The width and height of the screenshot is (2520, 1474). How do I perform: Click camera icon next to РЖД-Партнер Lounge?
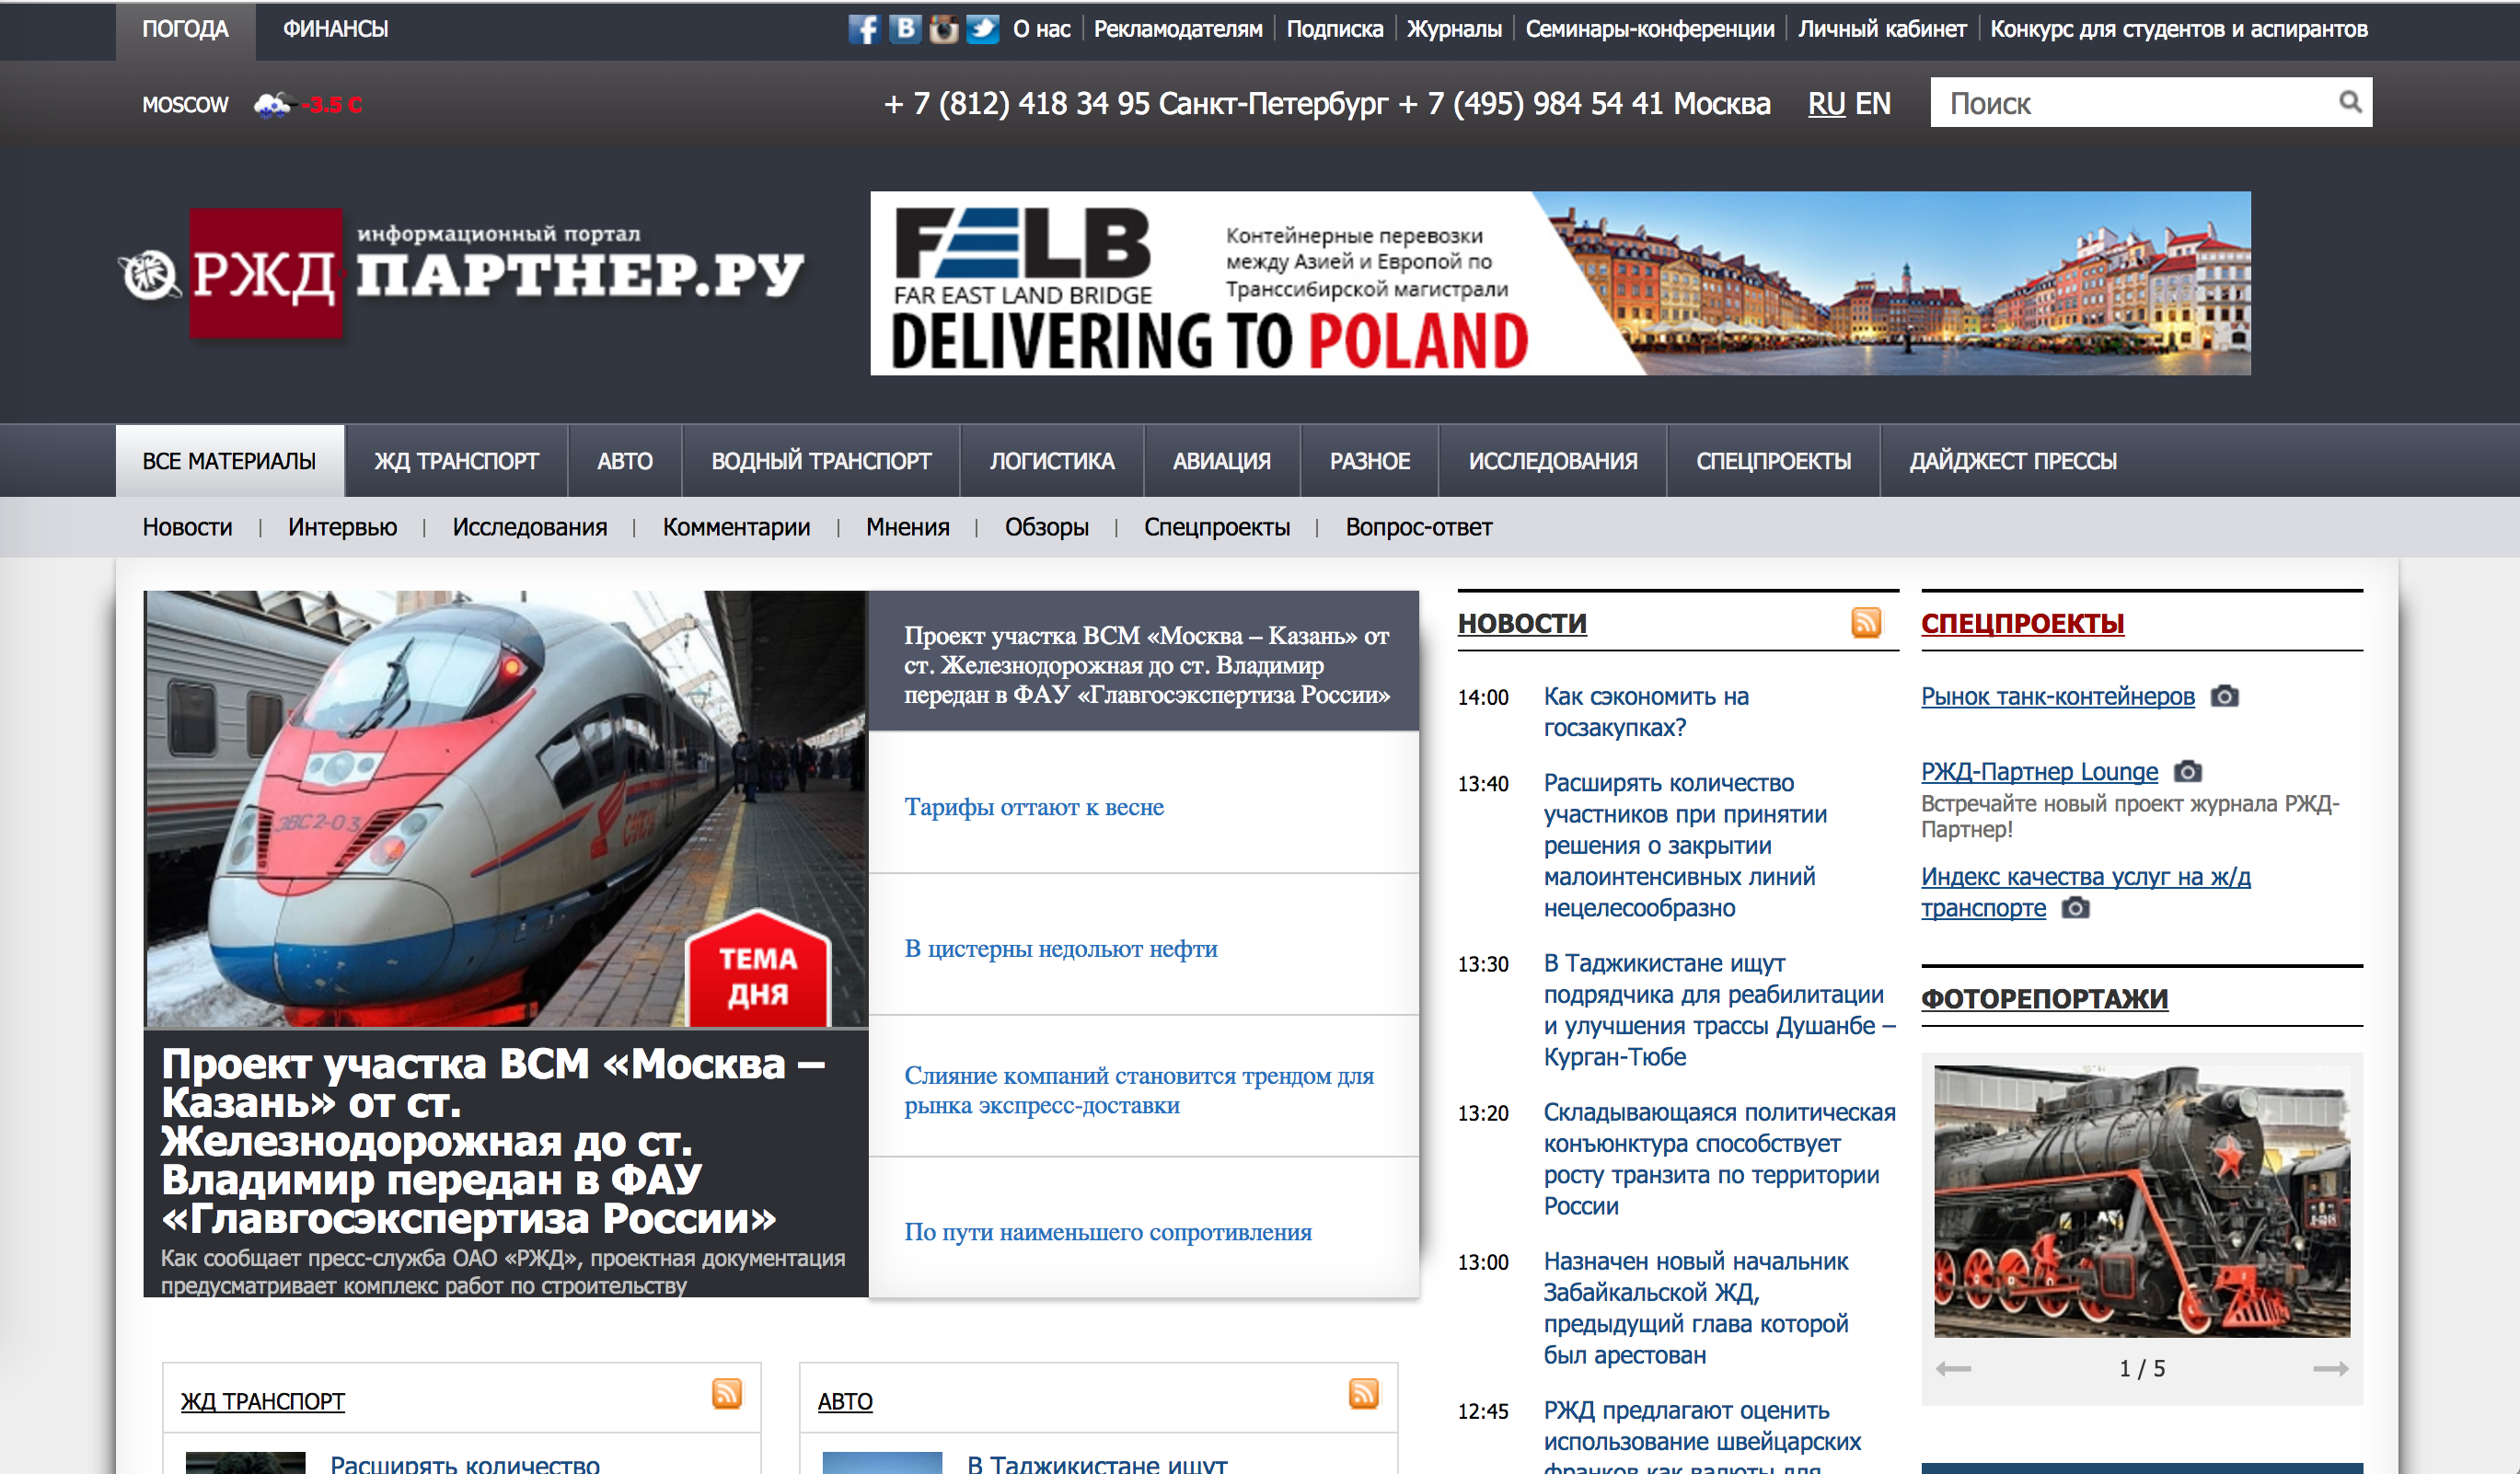pyautogui.click(x=2188, y=772)
